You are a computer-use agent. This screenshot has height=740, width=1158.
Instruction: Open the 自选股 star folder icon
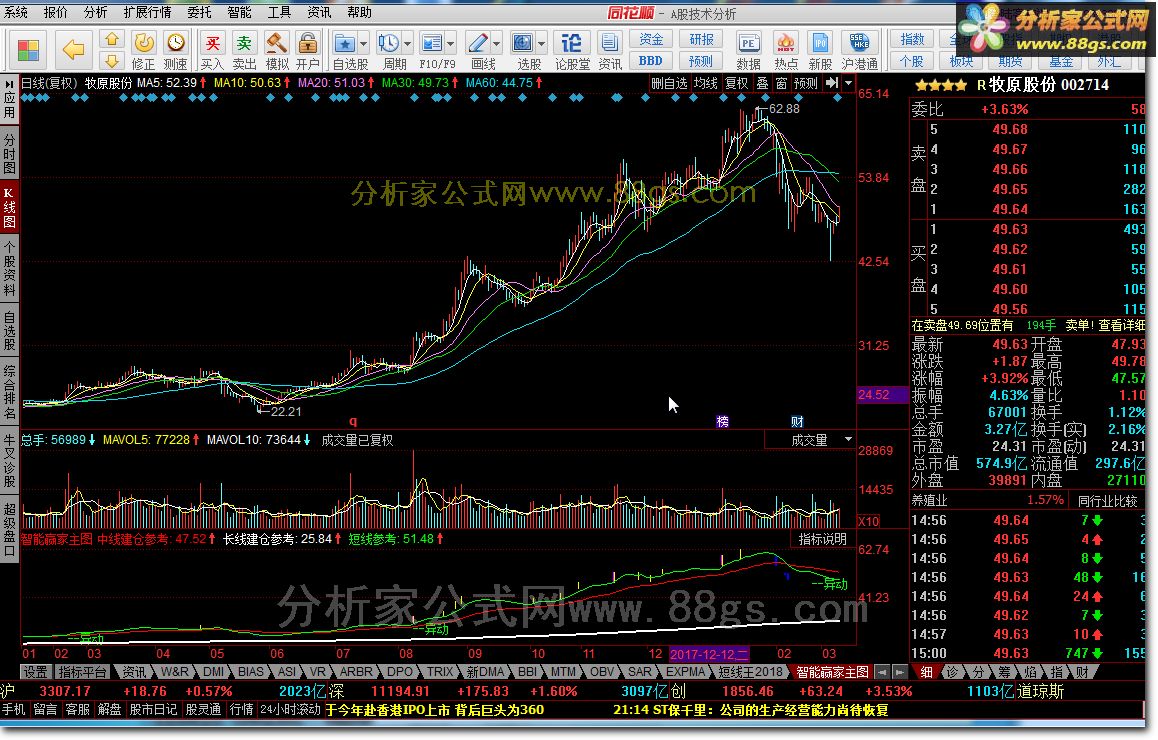343,43
